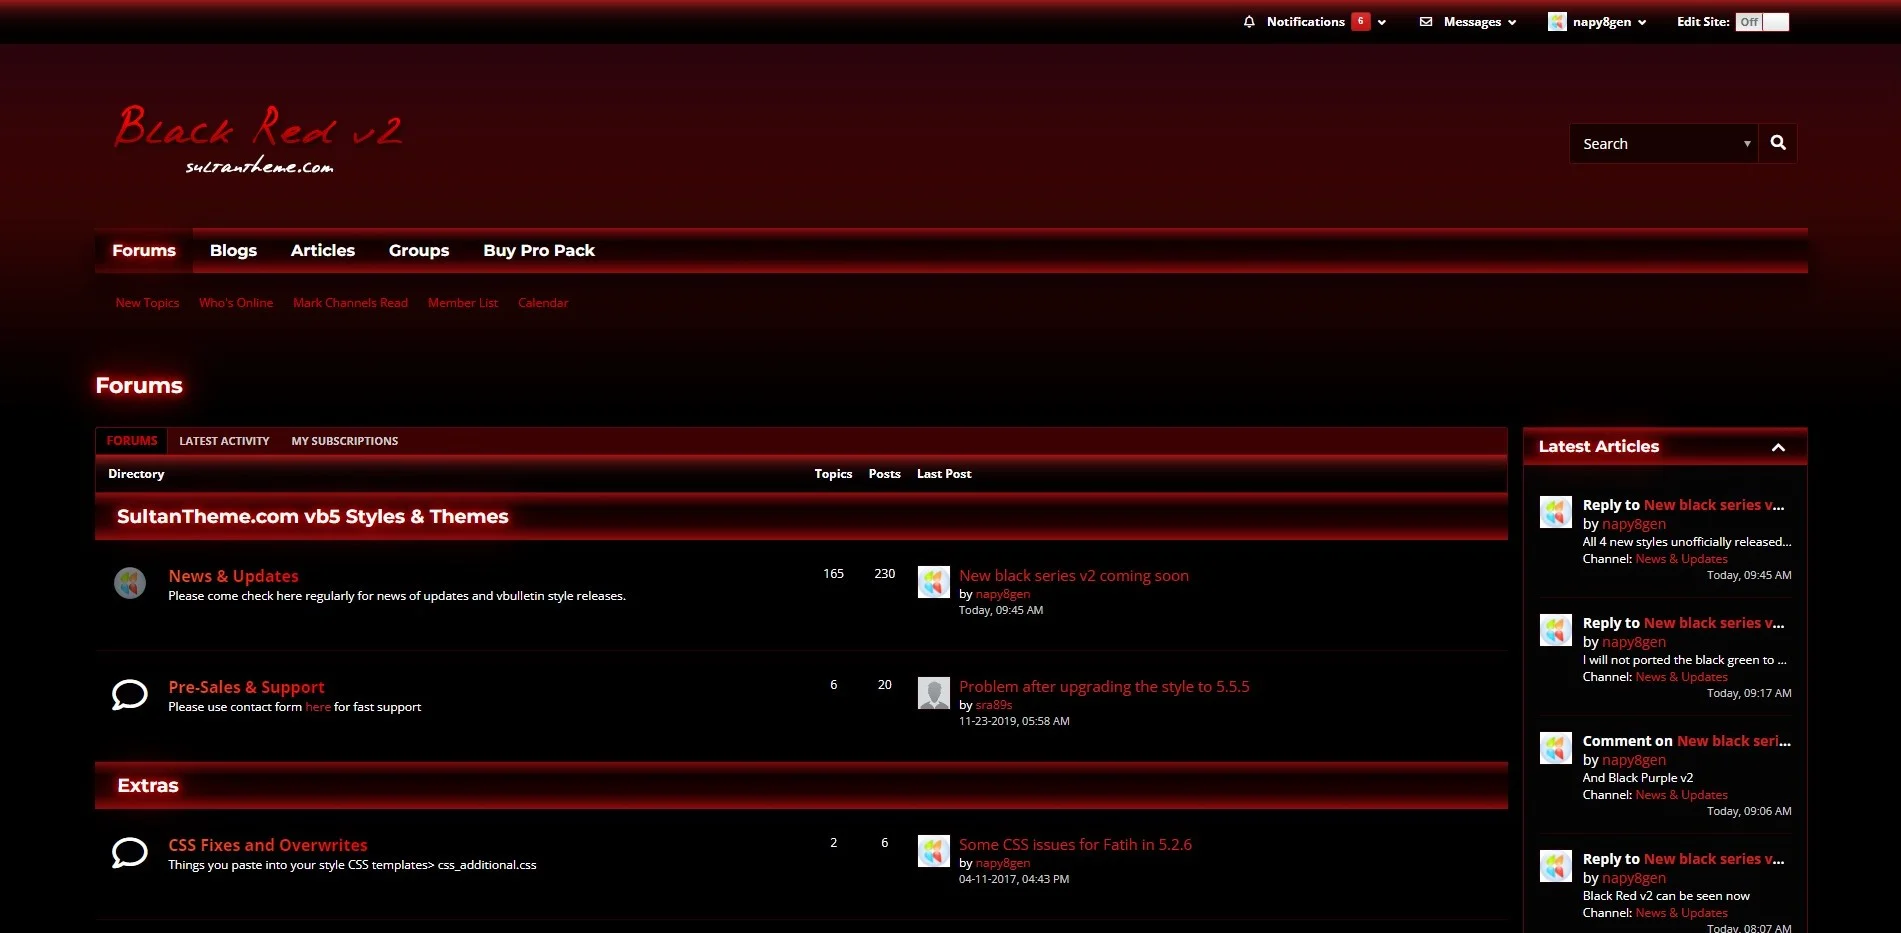The height and width of the screenshot is (933, 1901).
Task: Expand the Notifications dropdown chevron
Action: tap(1382, 21)
